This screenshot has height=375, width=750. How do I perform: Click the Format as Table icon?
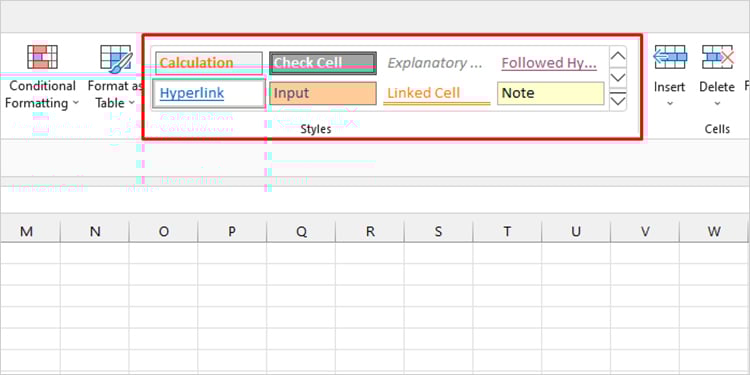(116, 58)
